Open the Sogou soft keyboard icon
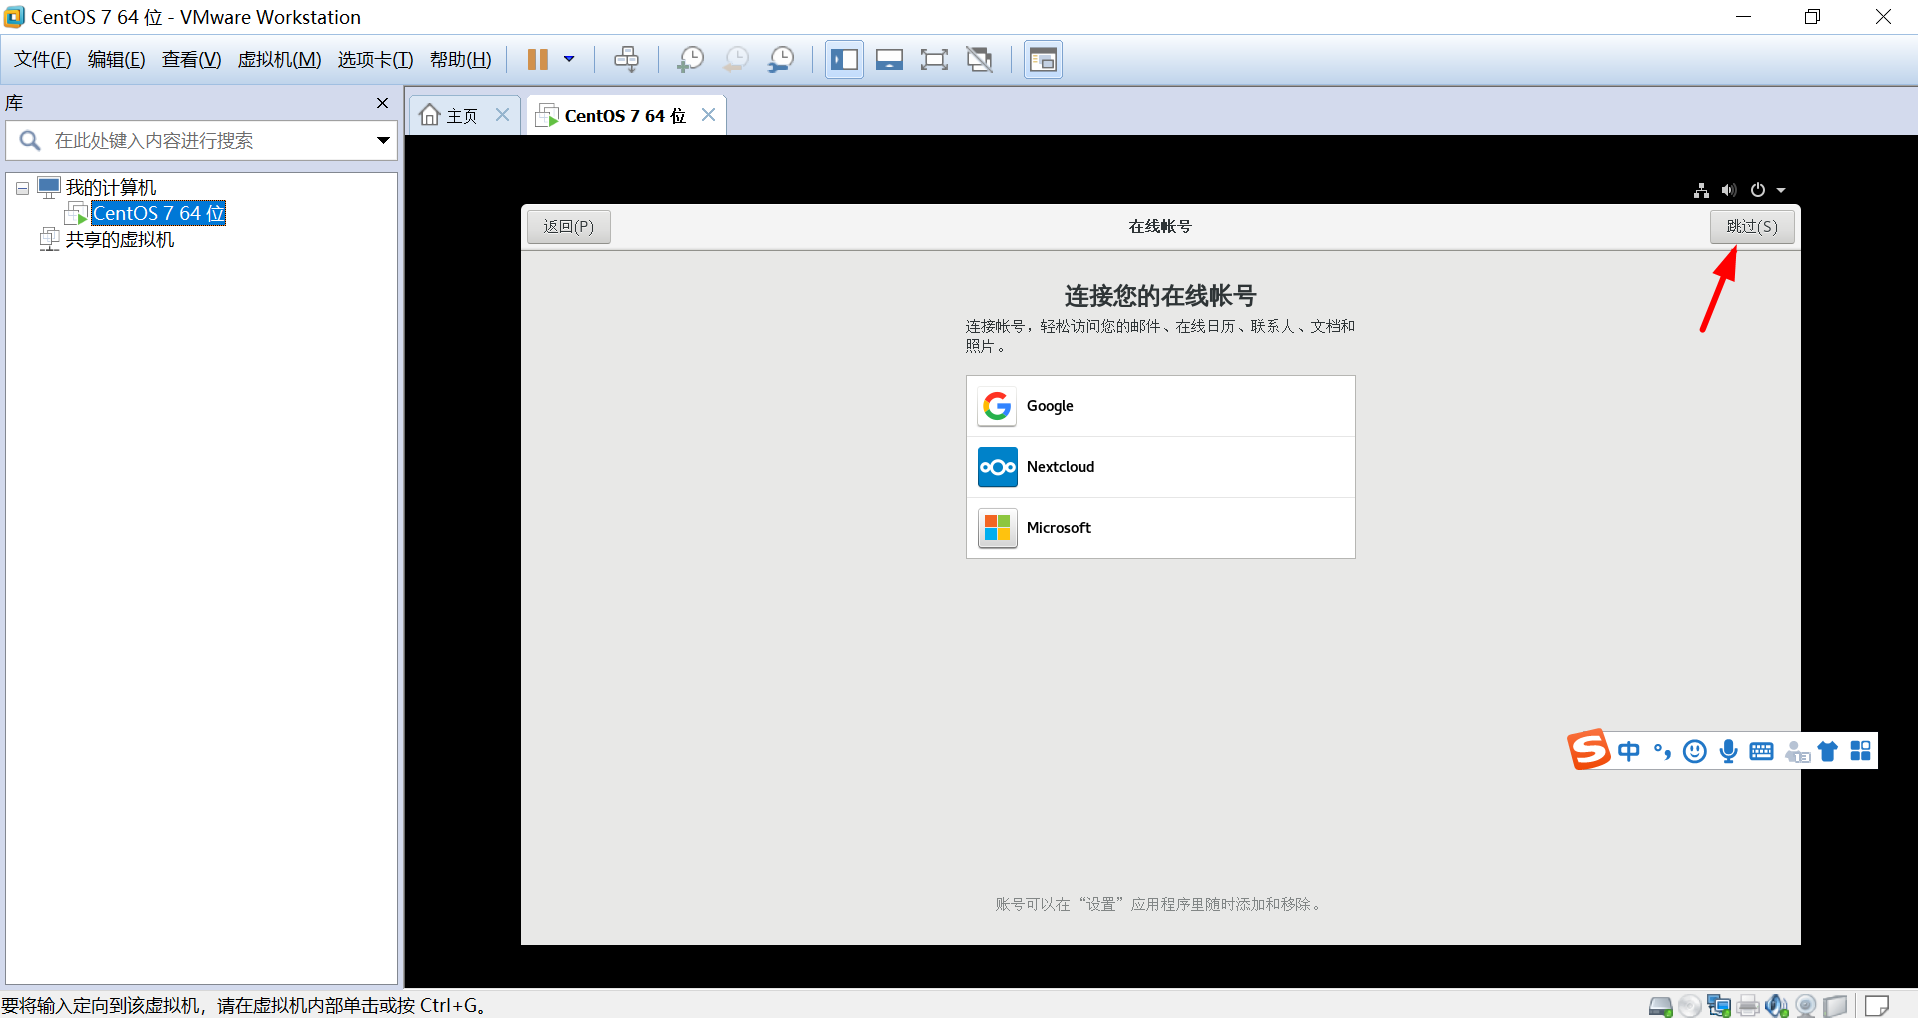Screen dimensions: 1918x1018 click(x=1761, y=751)
